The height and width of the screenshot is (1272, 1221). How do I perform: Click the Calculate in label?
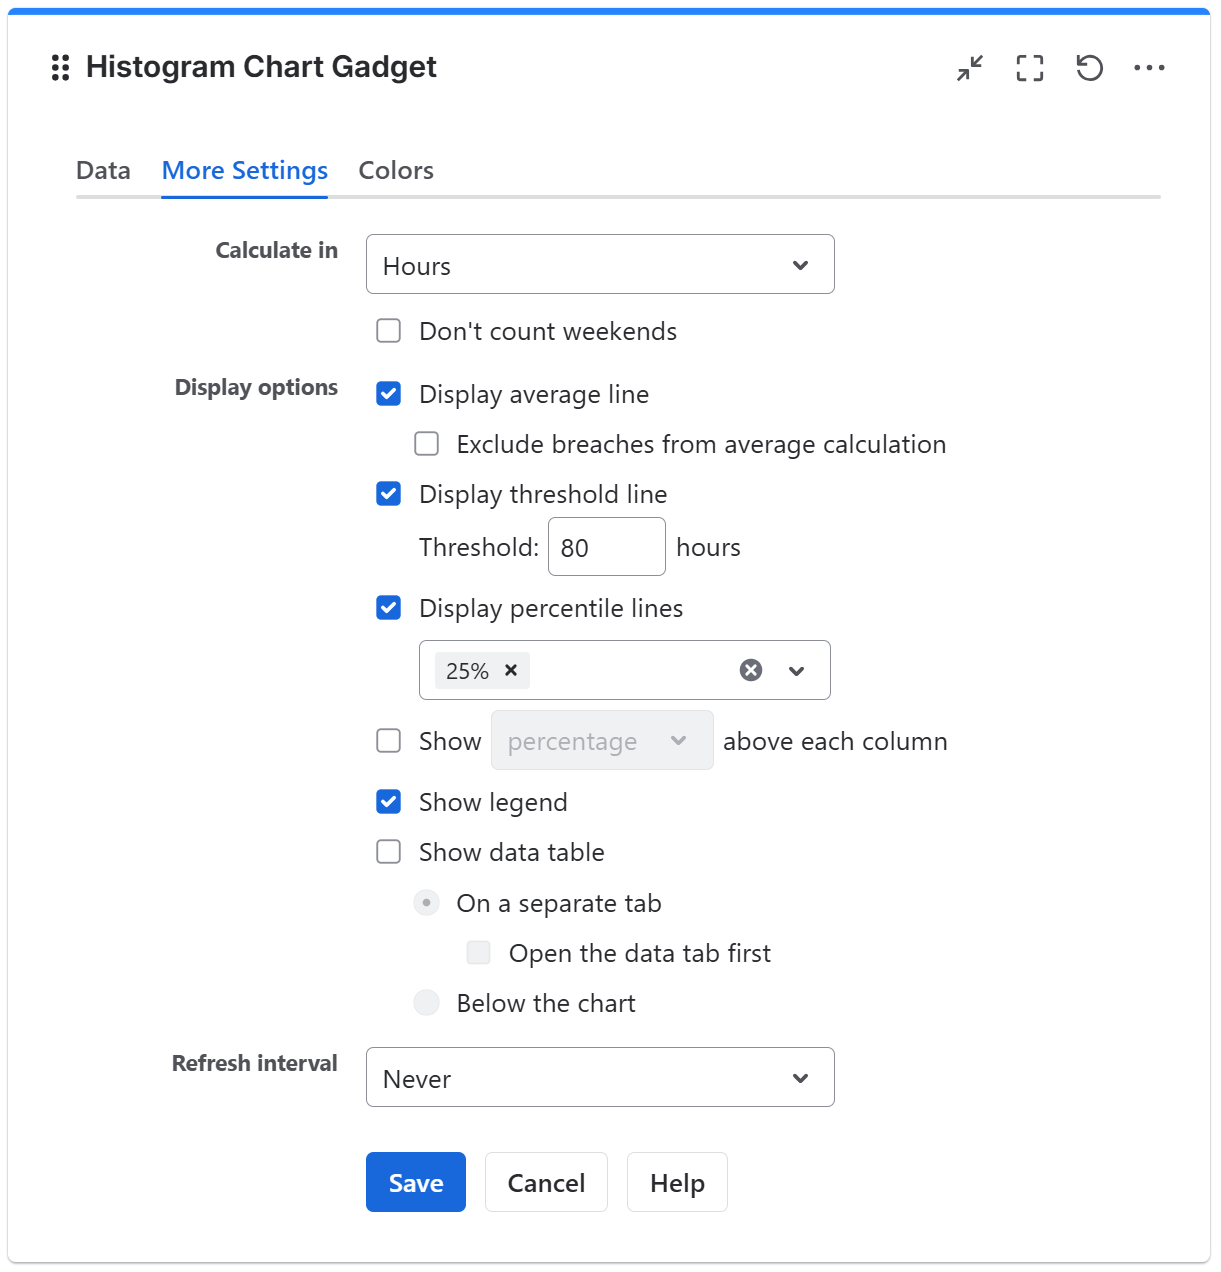277,250
